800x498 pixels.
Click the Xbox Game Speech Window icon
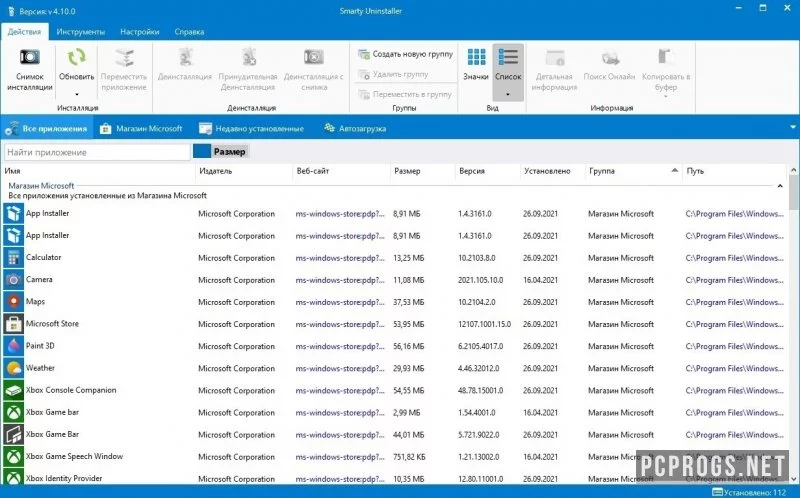[13, 456]
